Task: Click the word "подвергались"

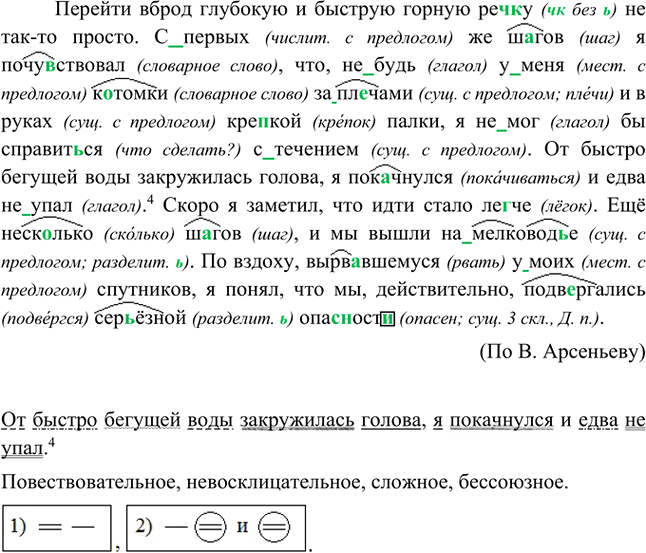Action: coord(585,290)
